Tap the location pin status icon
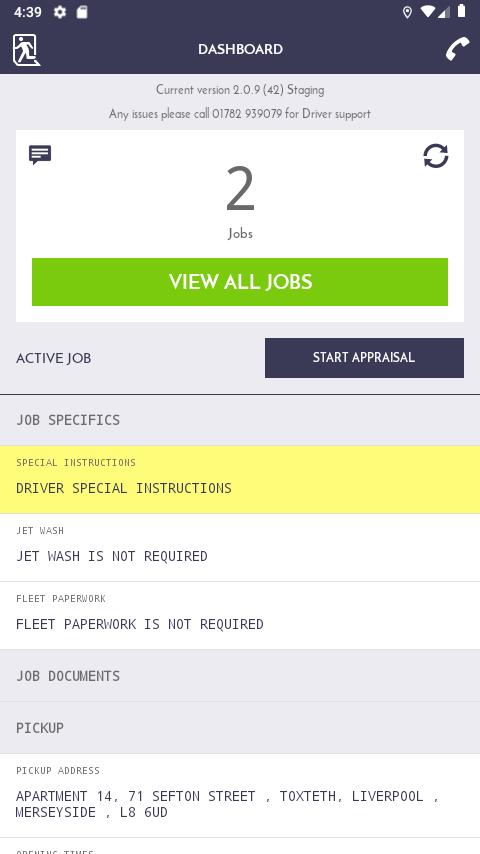This screenshot has height=854, width=480. pos(407,12)
